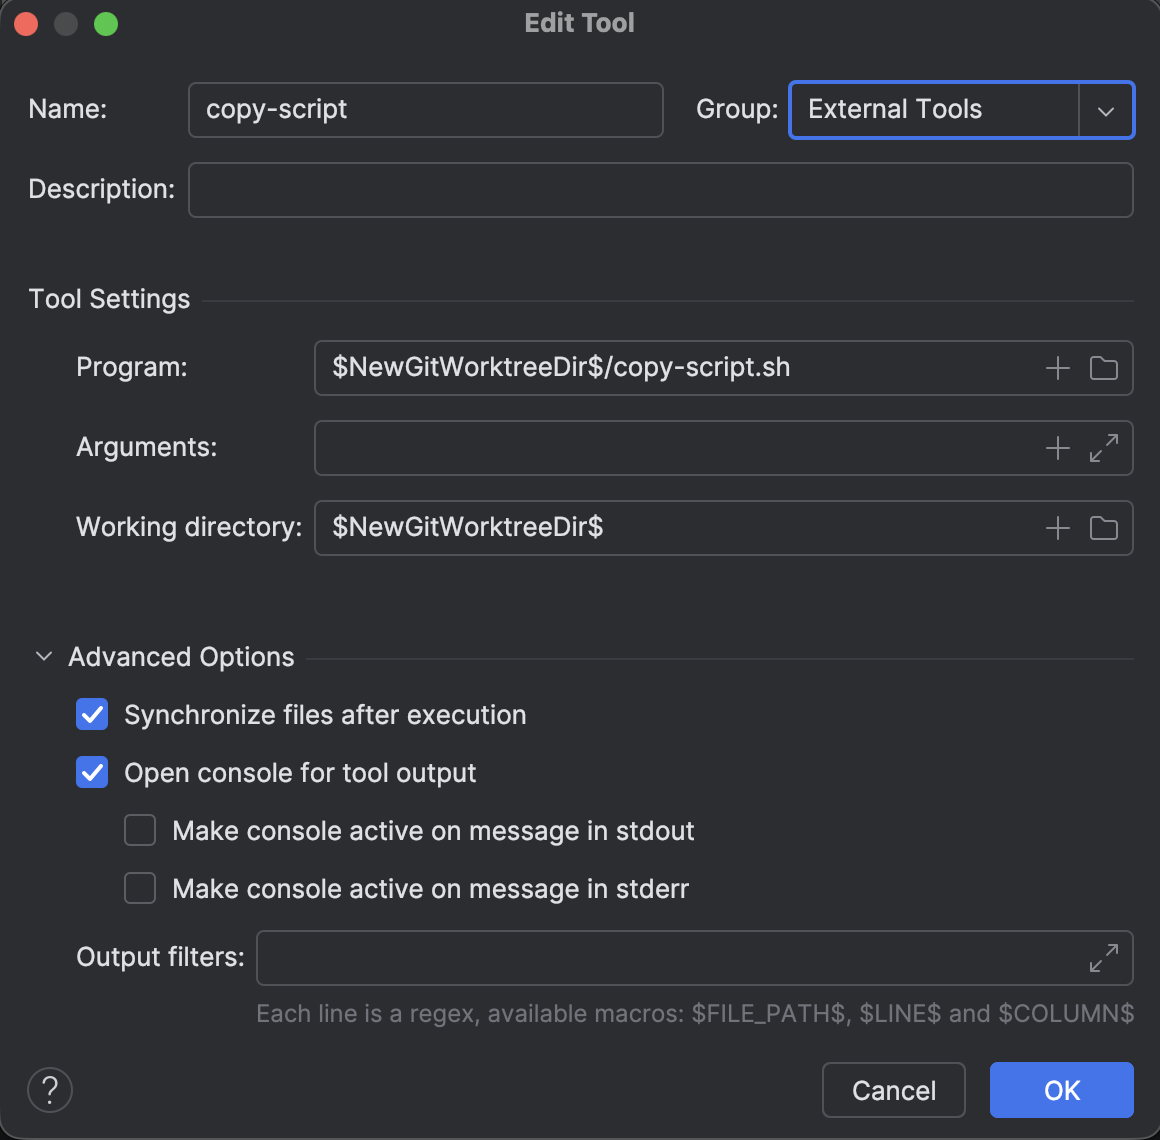This screenshot has height=1140, width=1160.
Task: Disable Synchronize files after execution
Action: (x=91, y=714)
